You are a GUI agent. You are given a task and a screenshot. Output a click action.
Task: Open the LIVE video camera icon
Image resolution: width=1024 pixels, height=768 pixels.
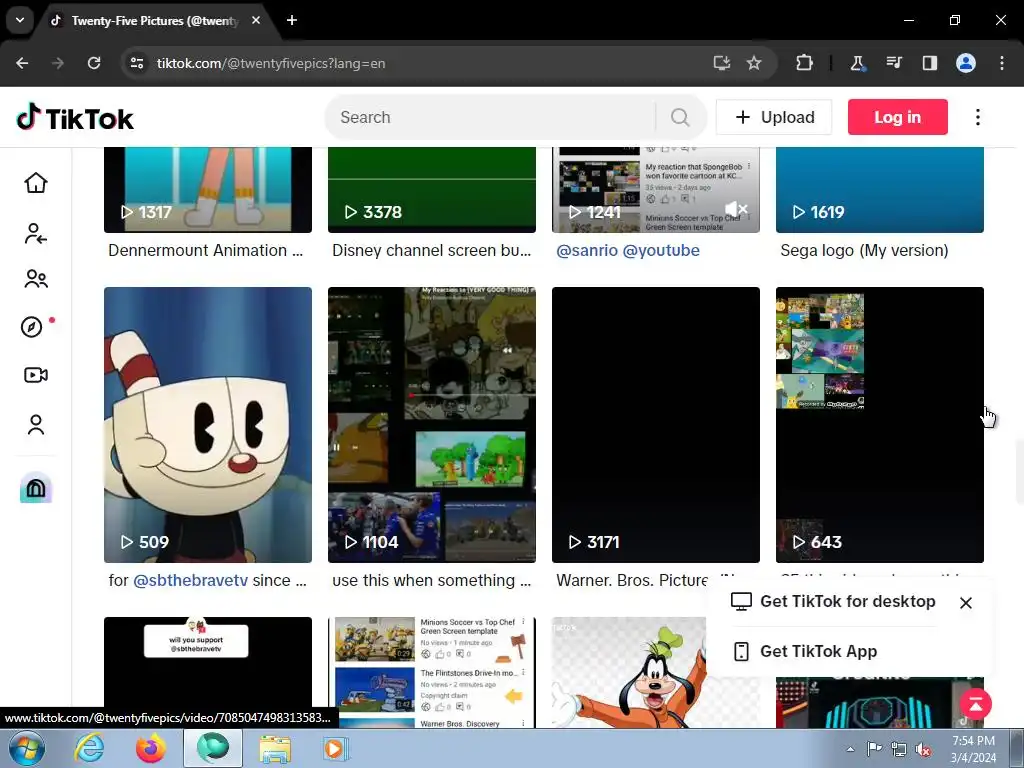pos(36,375)
